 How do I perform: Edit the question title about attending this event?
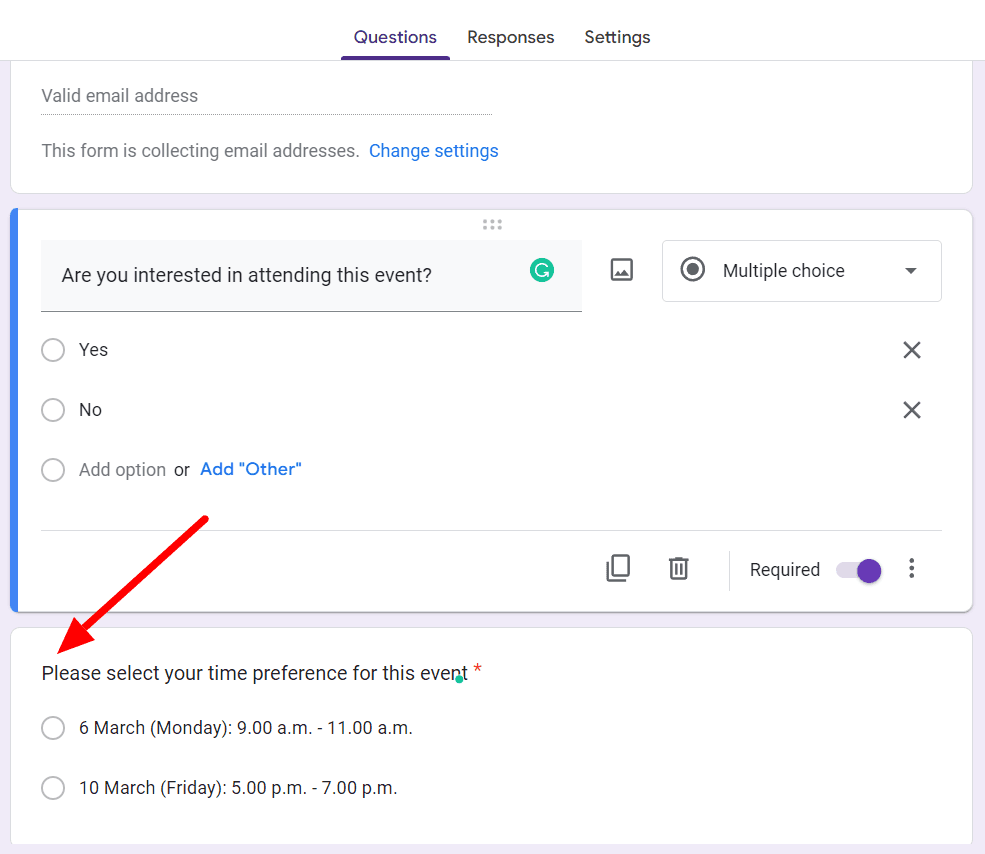point(311,275)
